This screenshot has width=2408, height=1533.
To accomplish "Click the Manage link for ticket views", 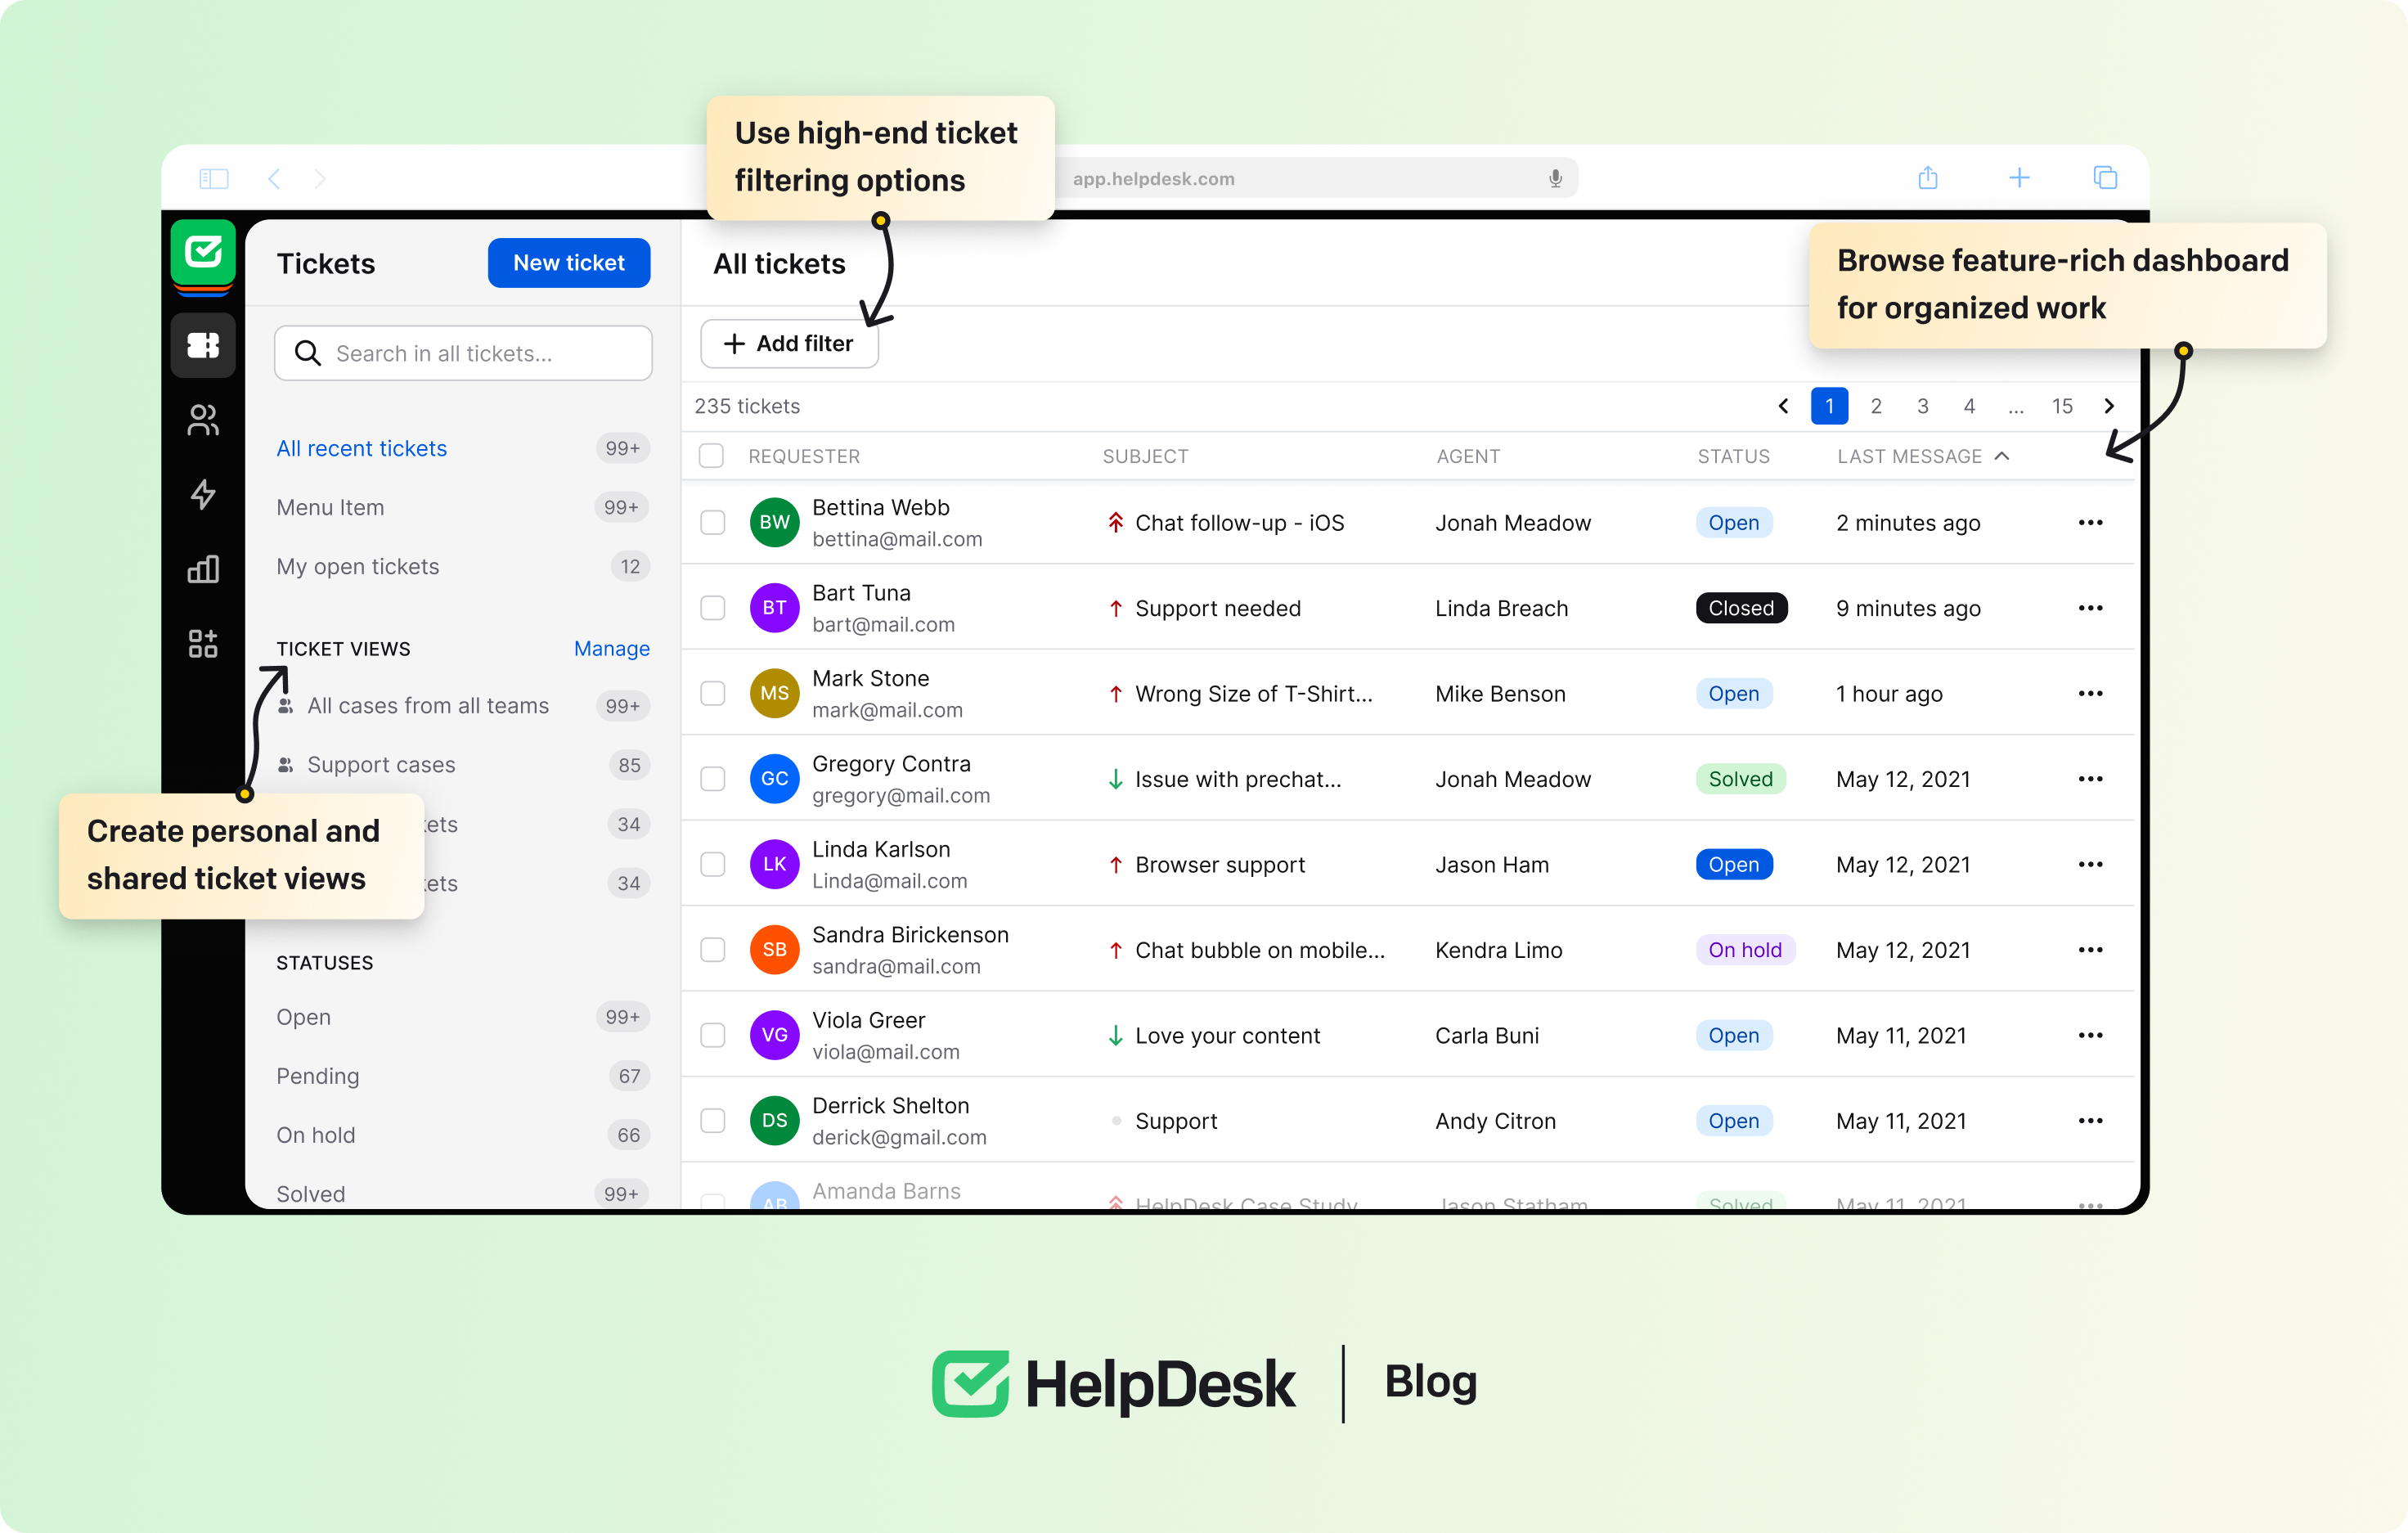I will [x=611, y=648].
